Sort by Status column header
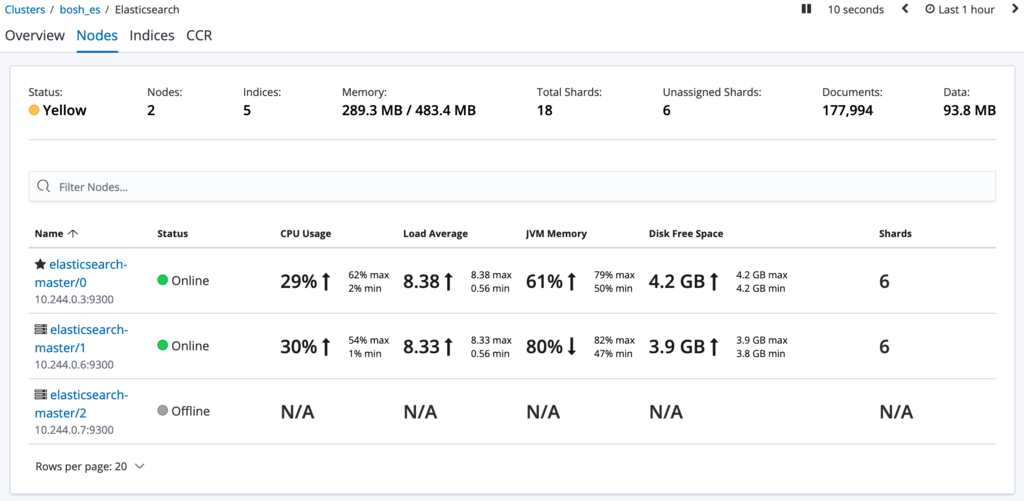 coord(172,233)
